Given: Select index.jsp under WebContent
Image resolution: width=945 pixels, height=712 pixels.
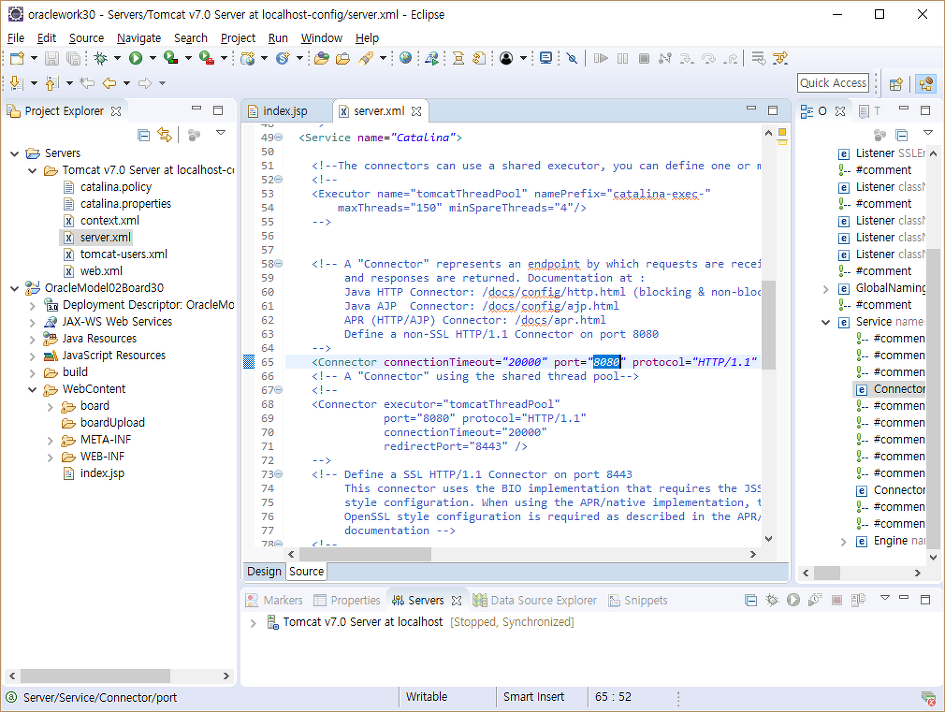Looking at the screenshot, I should tap(102, 473).
